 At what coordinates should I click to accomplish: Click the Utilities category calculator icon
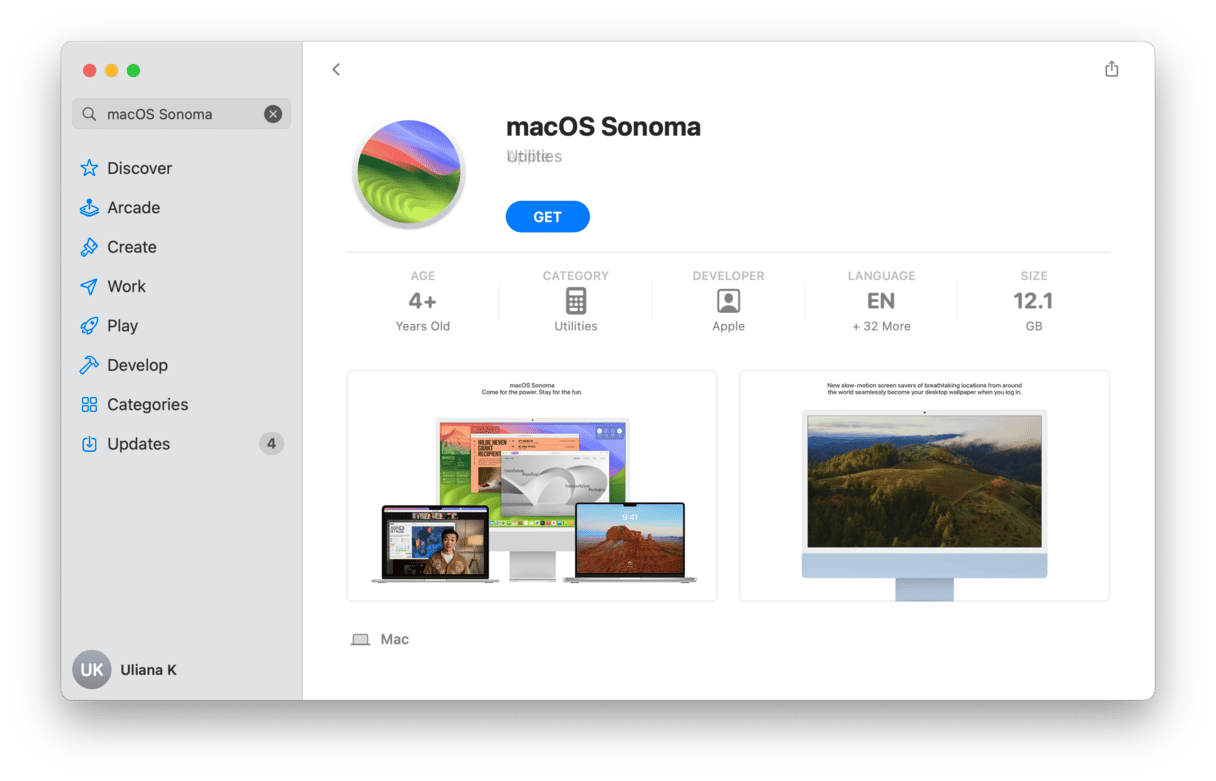click(576, 301)
